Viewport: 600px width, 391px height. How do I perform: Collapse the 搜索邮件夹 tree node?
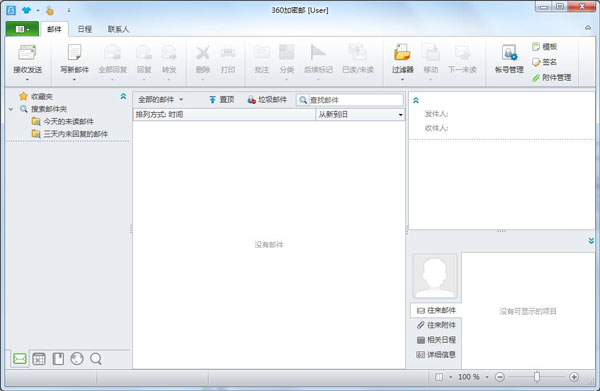(x=11, y=109)
